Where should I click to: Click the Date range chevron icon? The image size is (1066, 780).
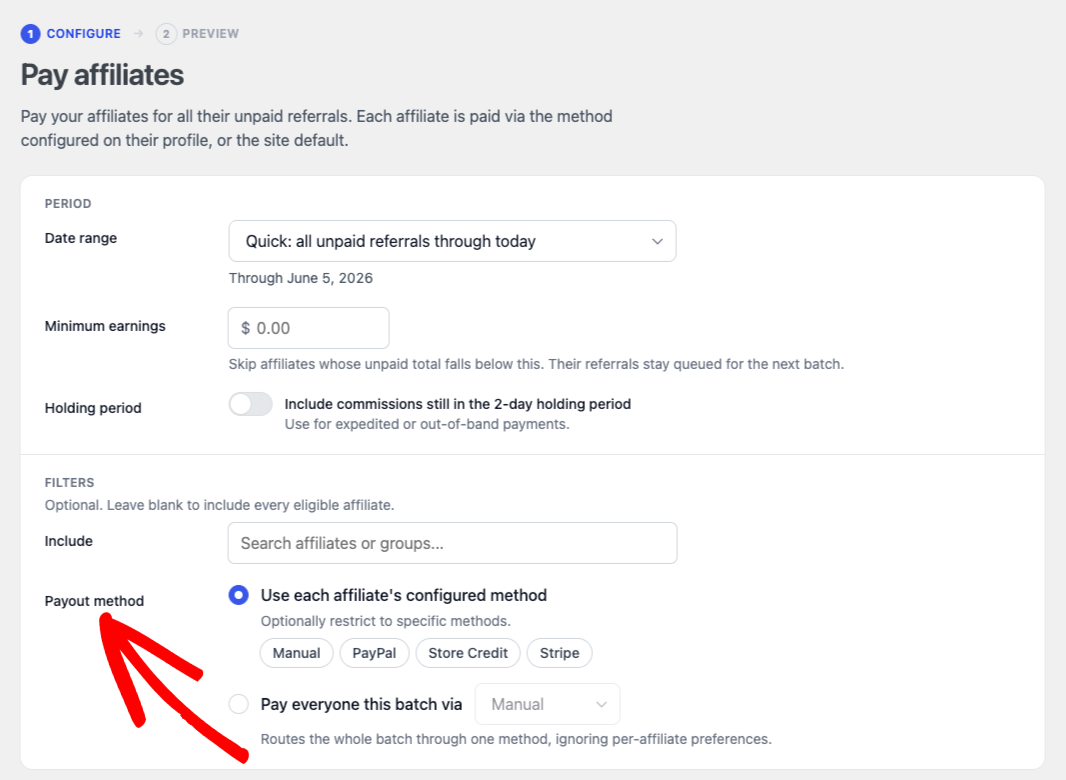[657, 241]
